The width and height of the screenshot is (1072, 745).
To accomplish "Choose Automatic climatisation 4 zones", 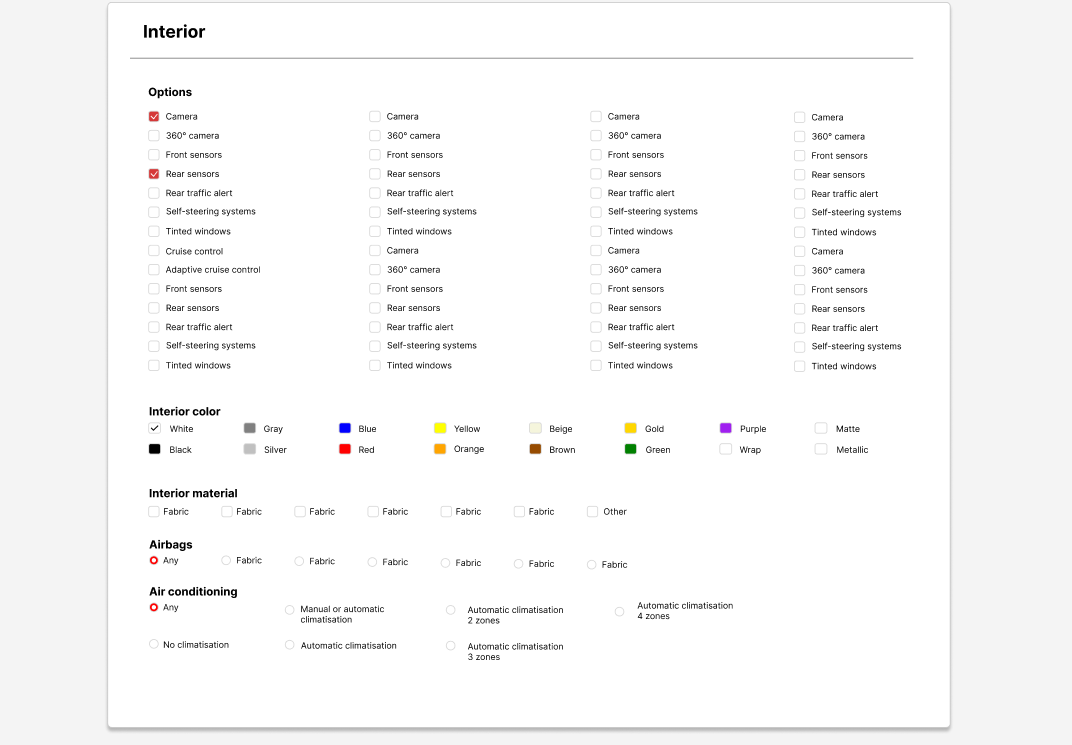I will click(619, 611).
